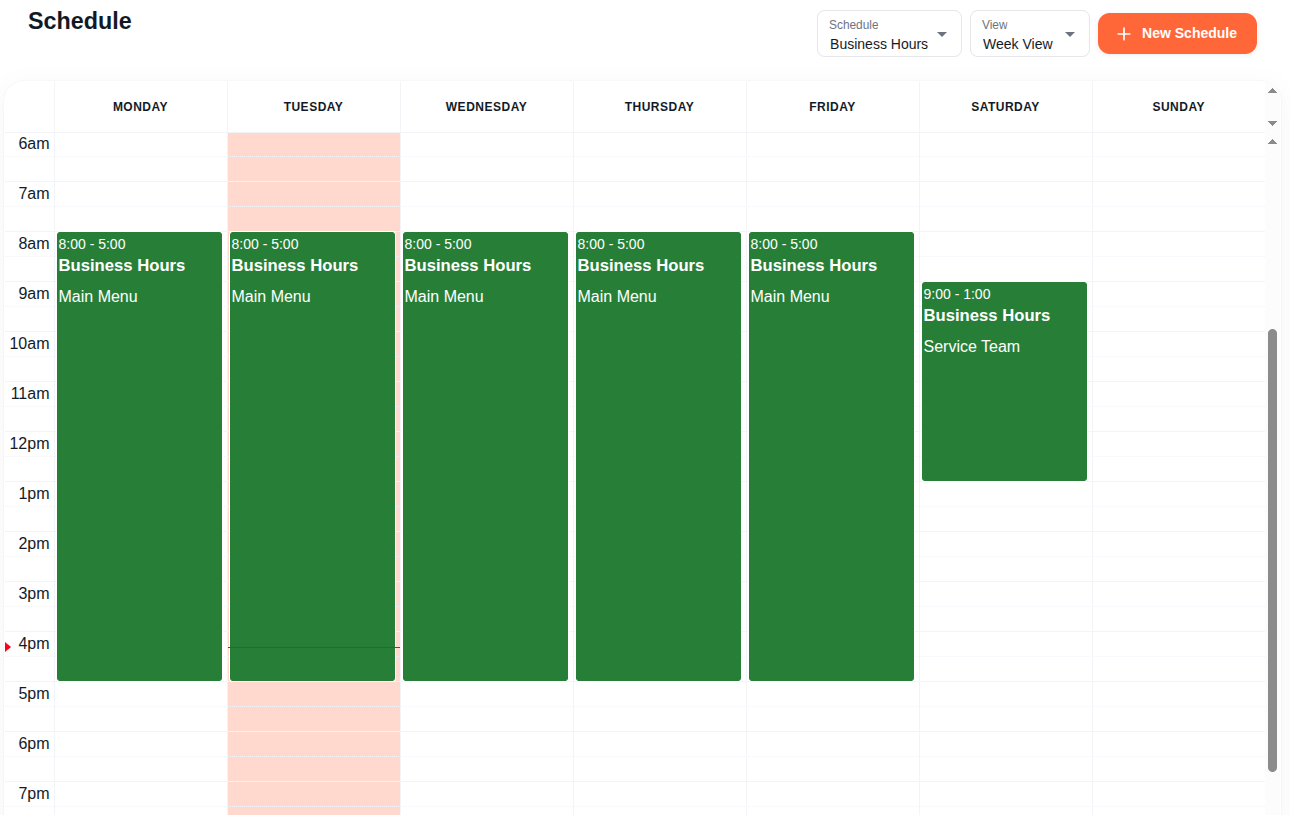Click the plus icon in New Schedule
This screenshot has height=815, width=1290.
coord(1124,34)
